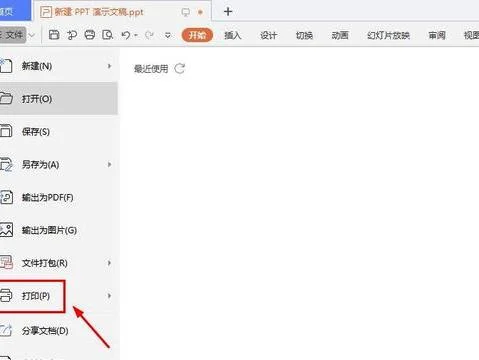Image resolution: width=479 pixels, height=360 pixels.
Task: Open the 动画 ribbon tab
Action: pyautogui.click(x=340, y=35)
